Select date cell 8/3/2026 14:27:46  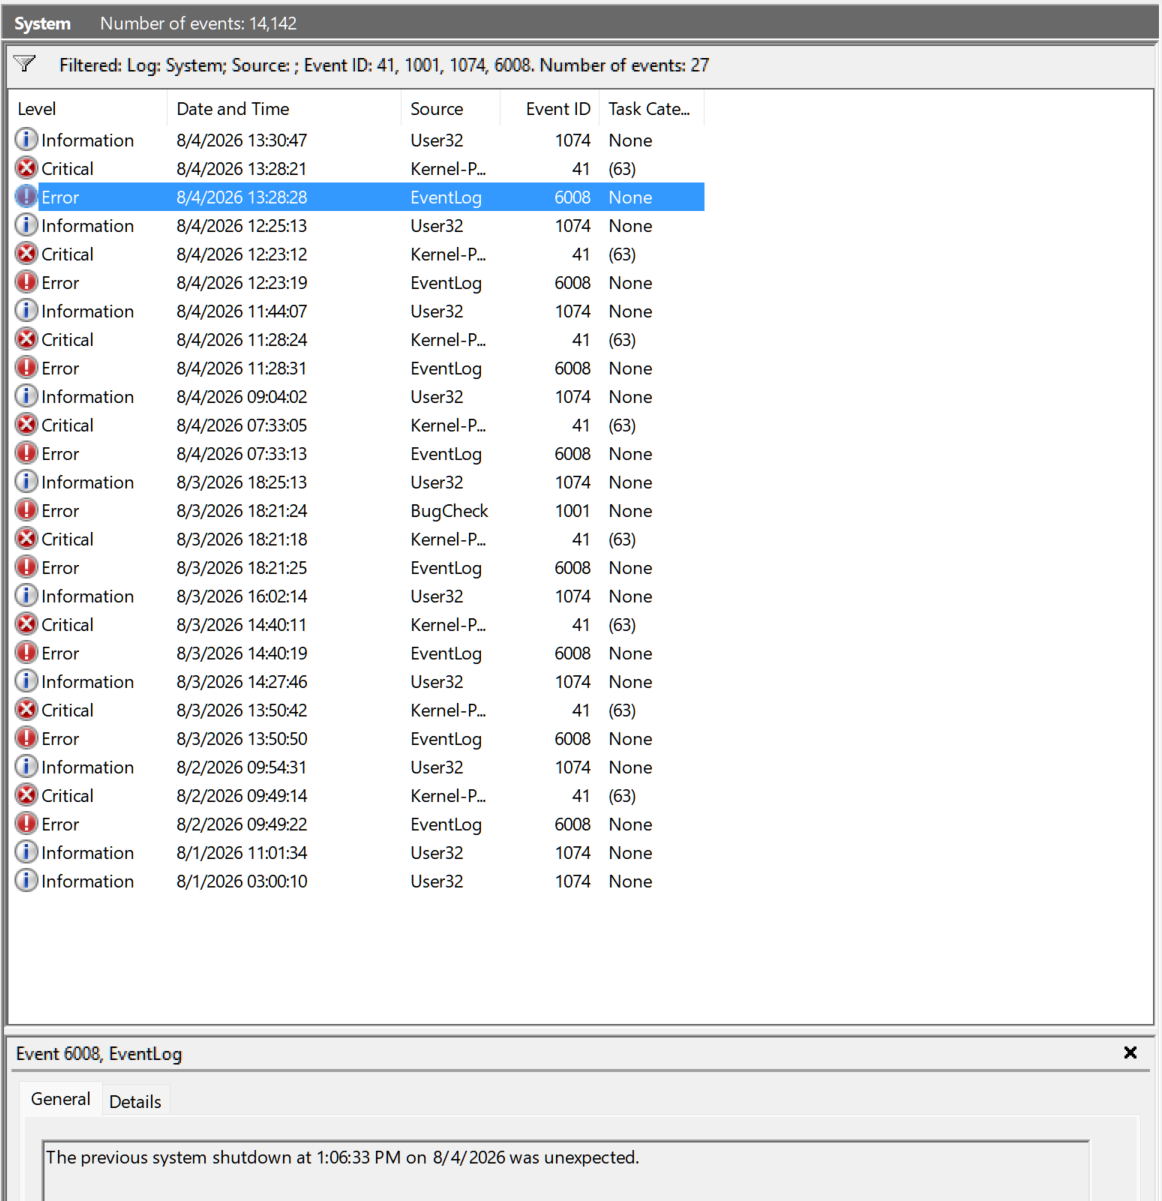pos(242,681)
